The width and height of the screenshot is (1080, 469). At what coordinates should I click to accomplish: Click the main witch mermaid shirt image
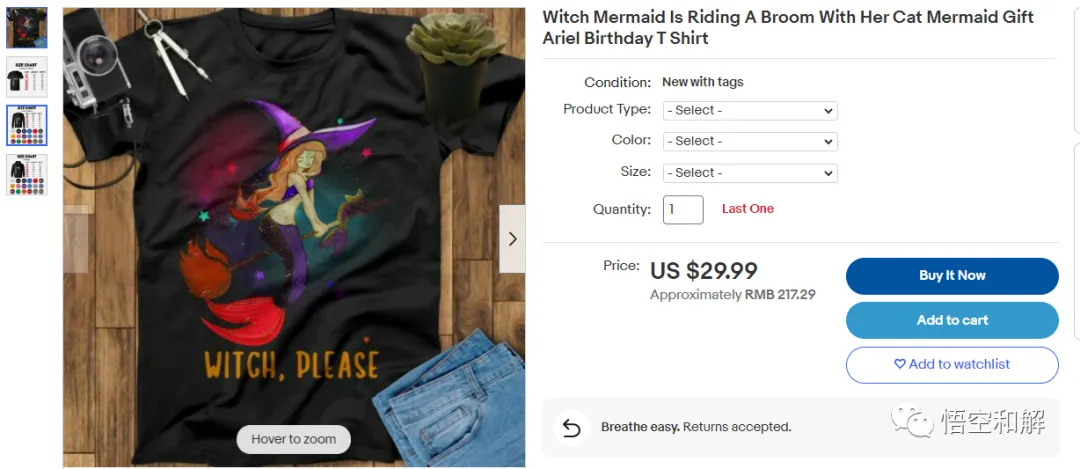coord(294,238)
